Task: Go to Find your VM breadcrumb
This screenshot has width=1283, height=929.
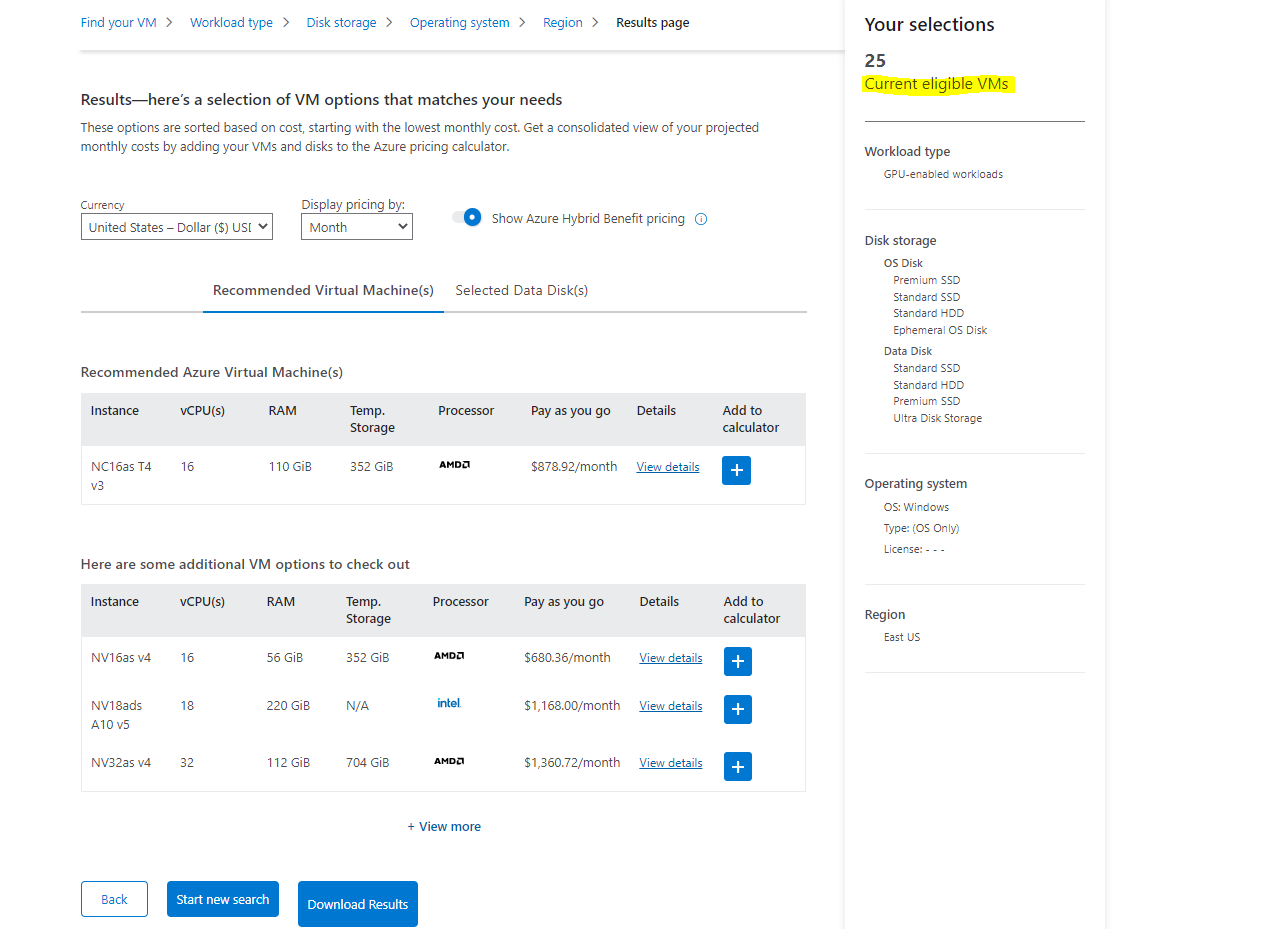Action: point(119,22)
